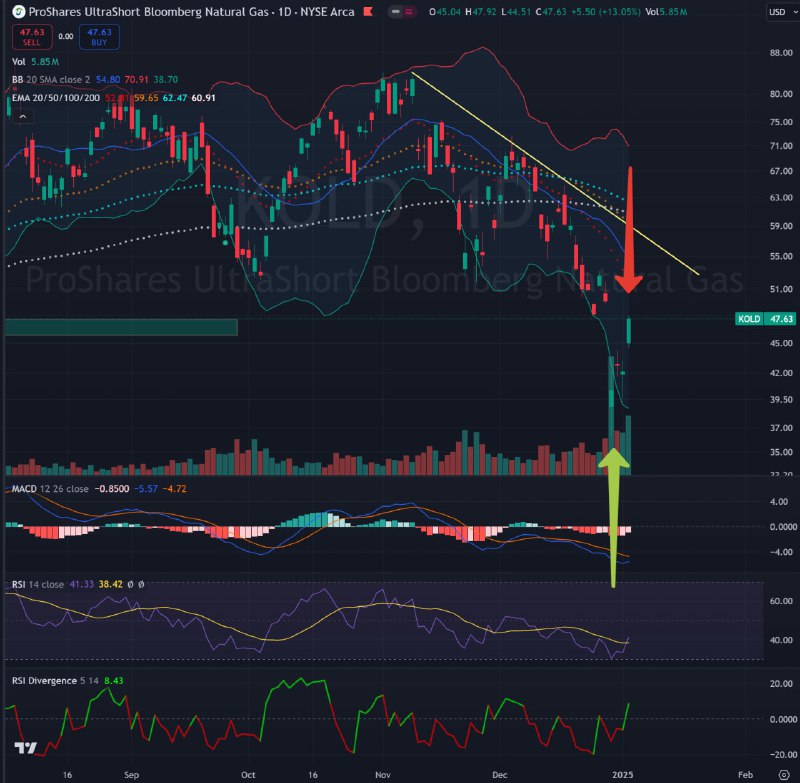Select the RSI 14 close legend
The width and height of the screenshot is (800, 783).
38,584
